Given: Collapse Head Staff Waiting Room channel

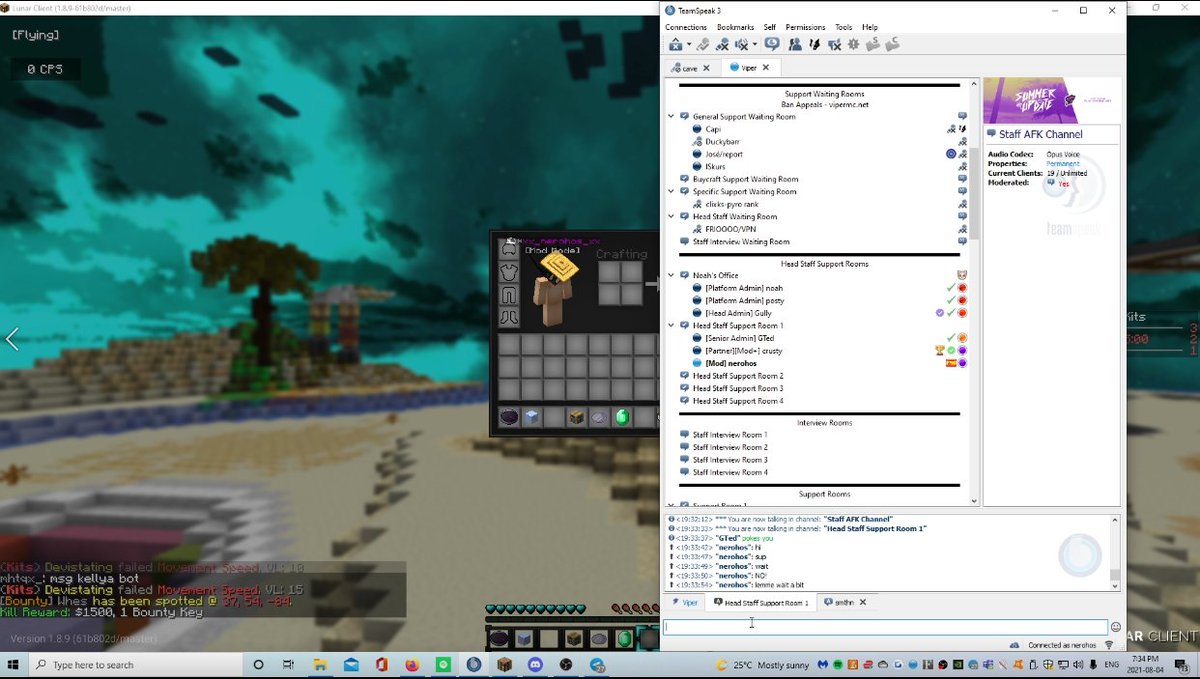Looking at the screenshot, I should coord(672,217).
